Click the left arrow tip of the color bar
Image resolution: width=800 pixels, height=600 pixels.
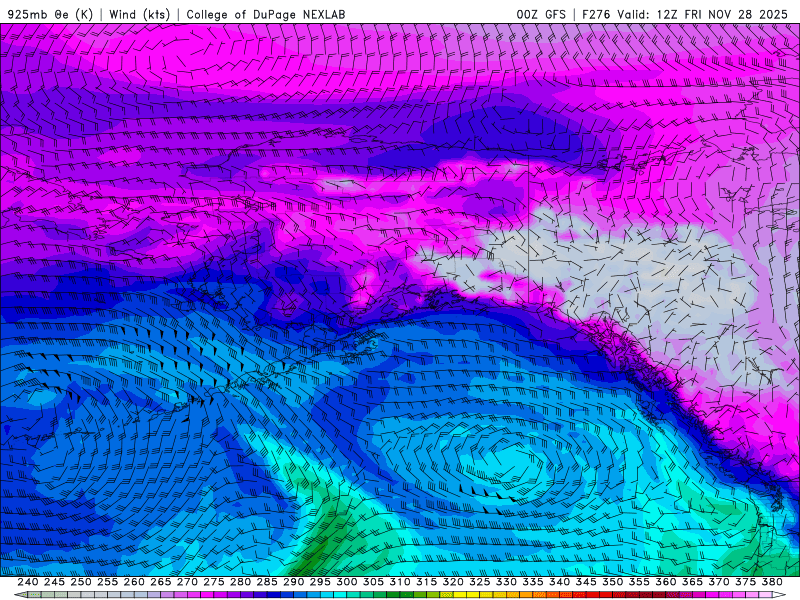(x=19, y=595)
